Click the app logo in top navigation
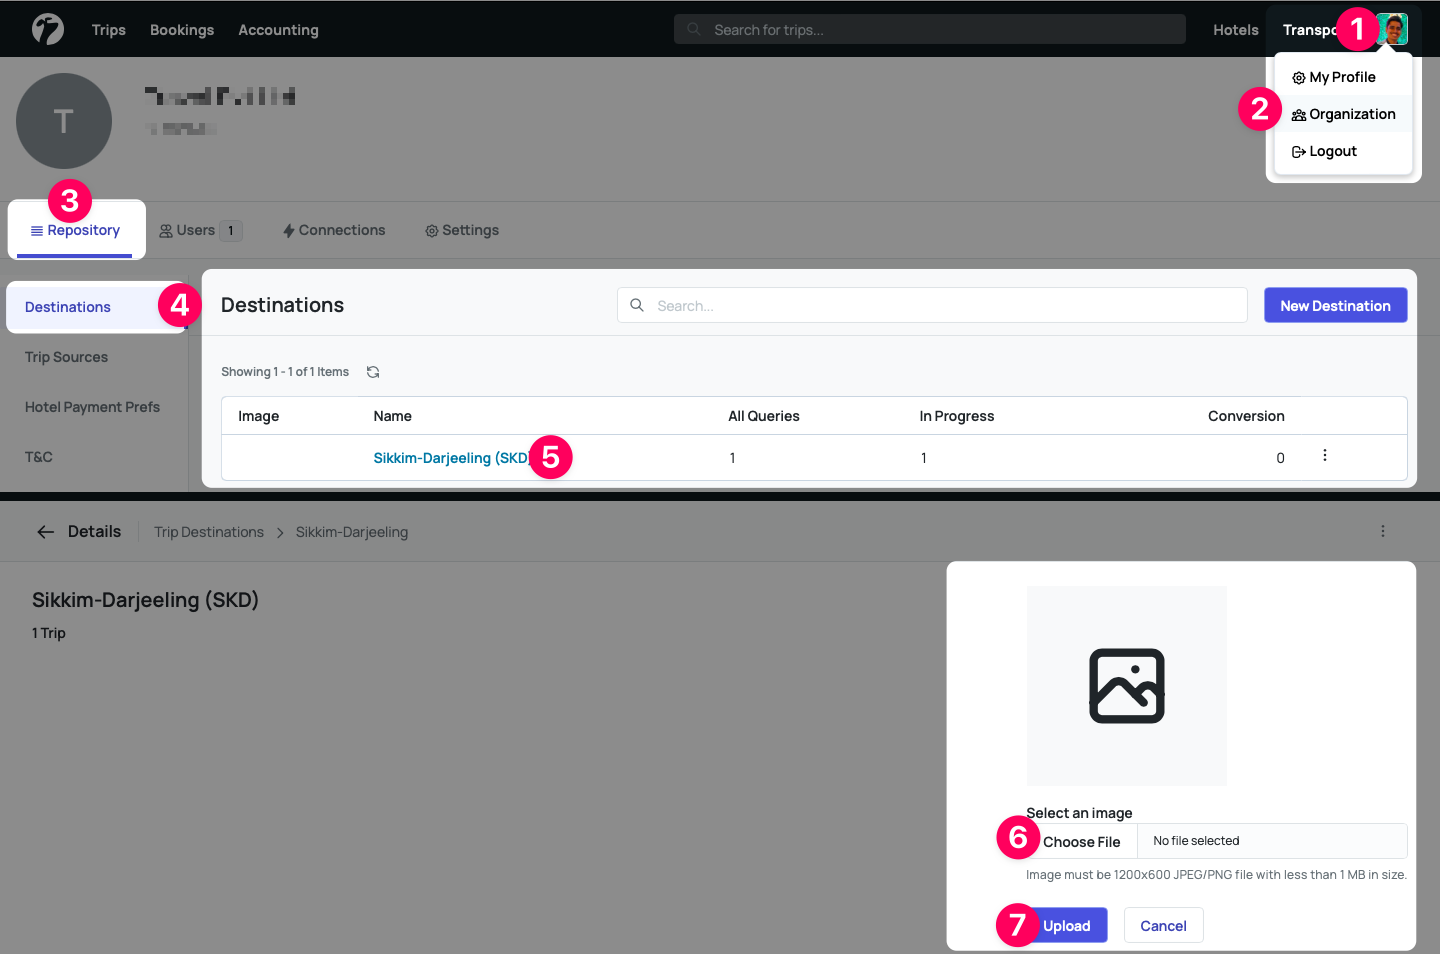The image size is (1440, 954). tap(47, 29)
